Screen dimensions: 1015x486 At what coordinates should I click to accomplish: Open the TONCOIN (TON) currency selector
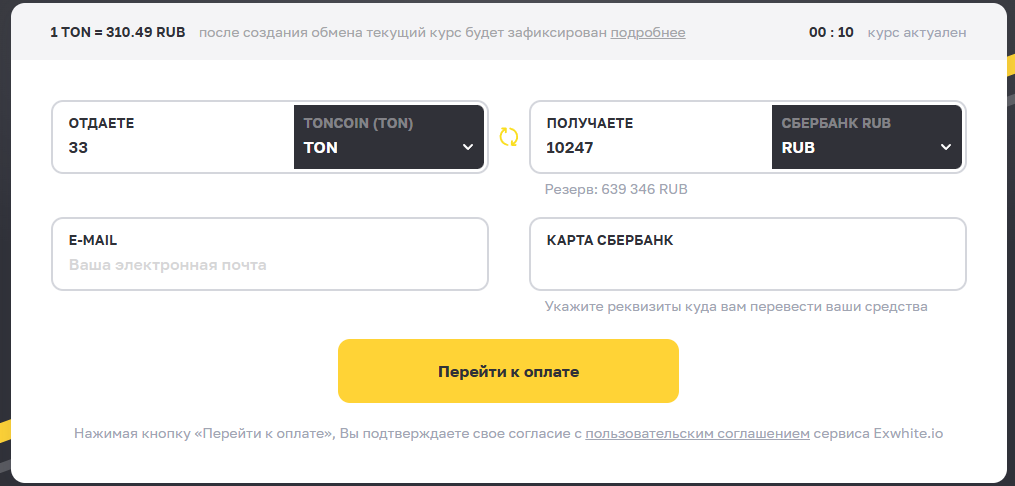(x=388, y=137)
